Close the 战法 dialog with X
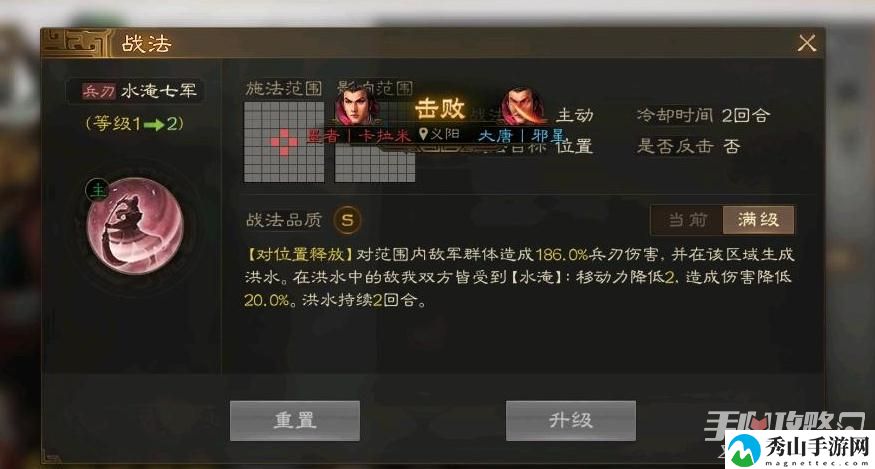The image size is (875, 469). point(806,43)
